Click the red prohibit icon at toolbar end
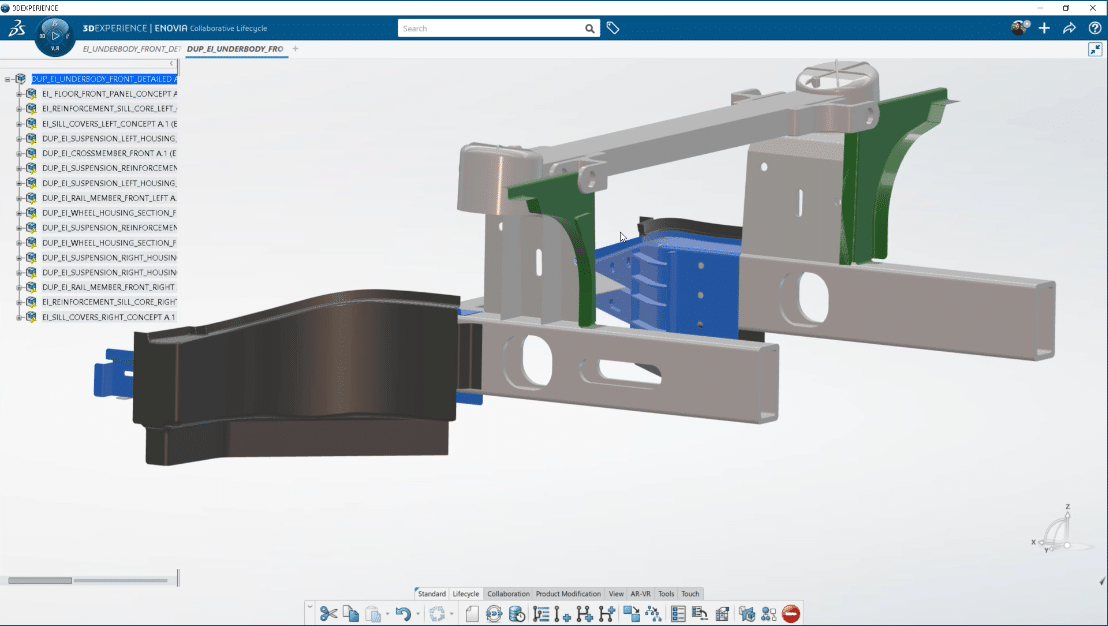The image size is (1108, 626). pos(790,613)
